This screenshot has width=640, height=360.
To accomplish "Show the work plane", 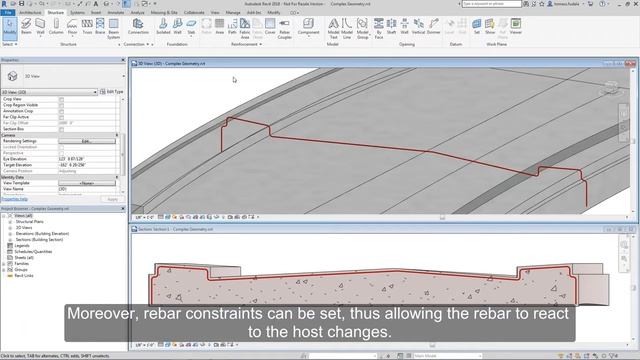I will (x=490, y=27).
